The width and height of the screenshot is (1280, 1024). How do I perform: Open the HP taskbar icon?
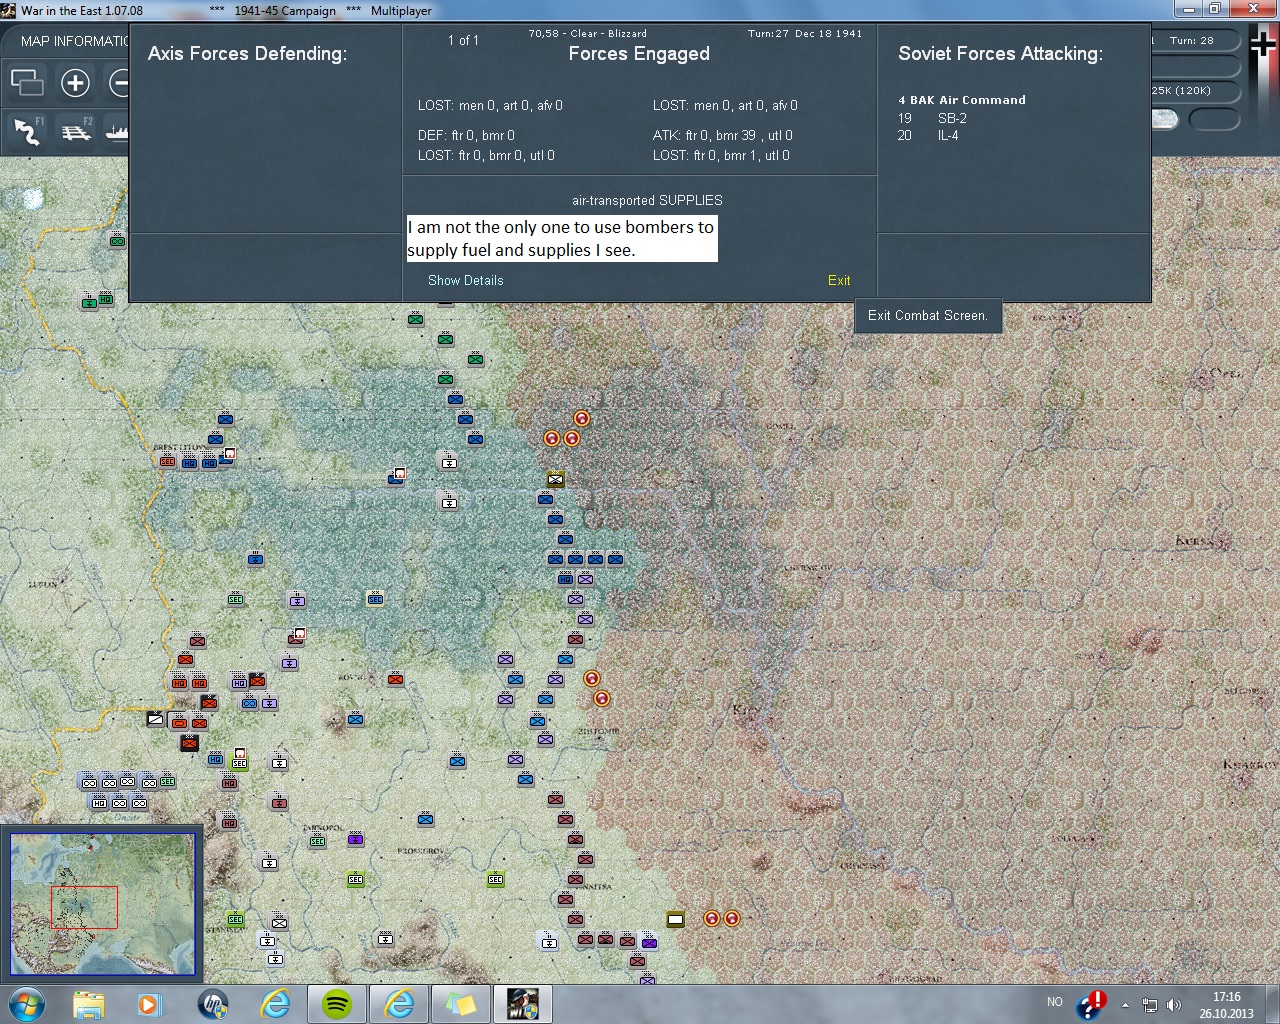213,1003
